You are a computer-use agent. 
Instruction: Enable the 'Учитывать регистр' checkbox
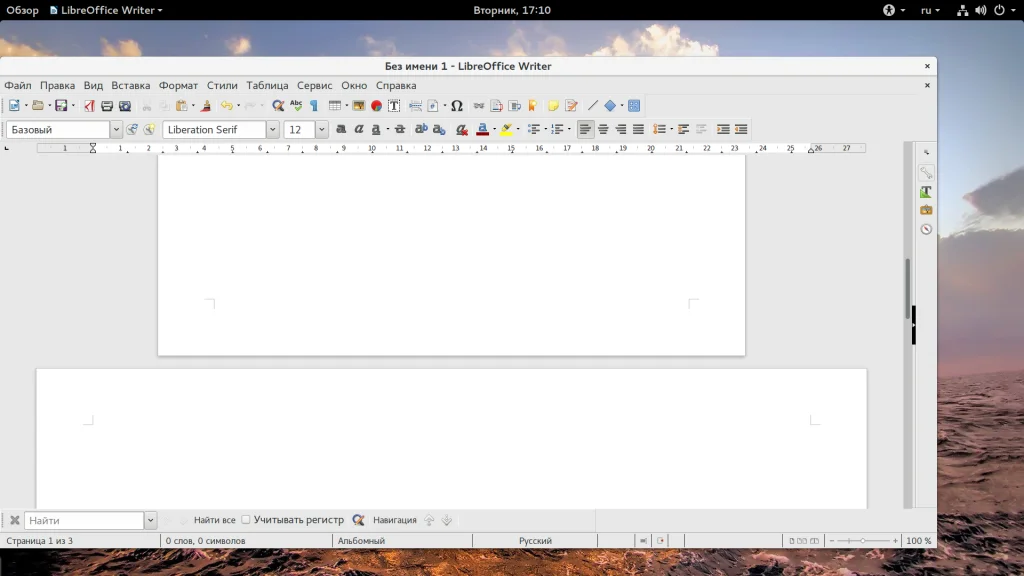[246, 520]
